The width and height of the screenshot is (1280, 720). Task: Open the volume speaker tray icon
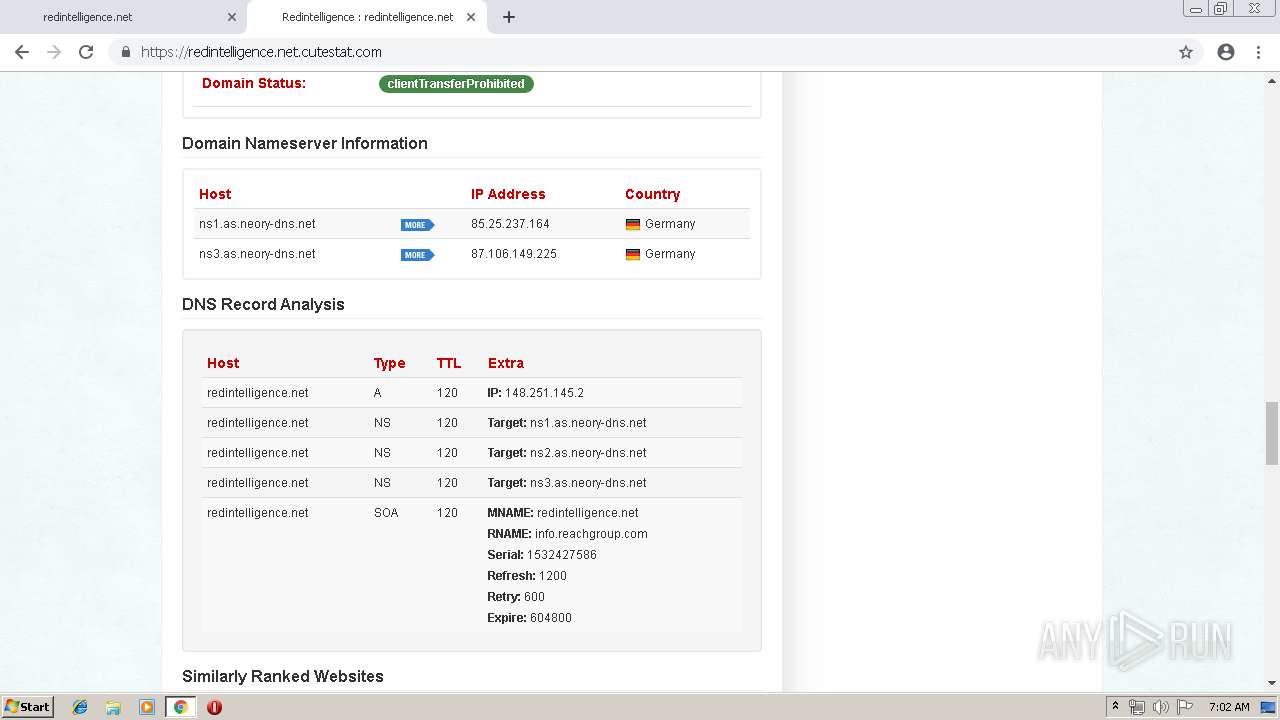1161,707
